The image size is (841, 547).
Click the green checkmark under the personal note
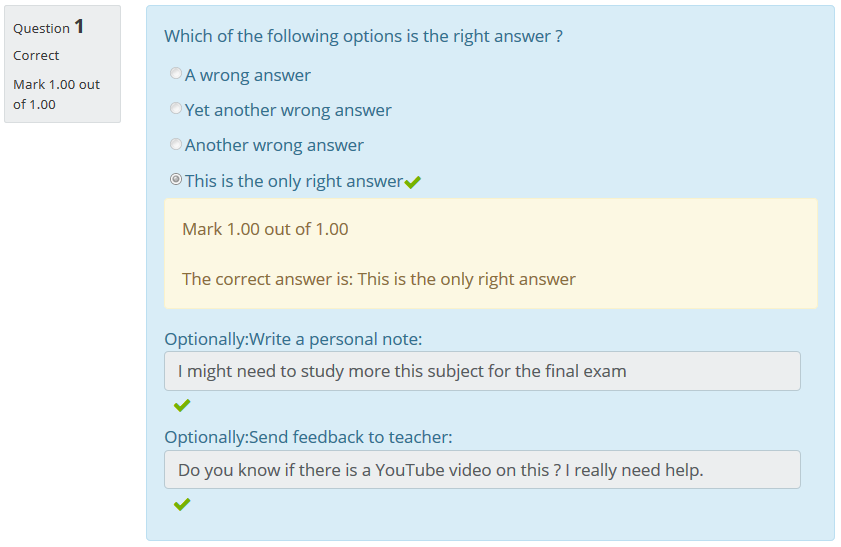click(181, 406)
